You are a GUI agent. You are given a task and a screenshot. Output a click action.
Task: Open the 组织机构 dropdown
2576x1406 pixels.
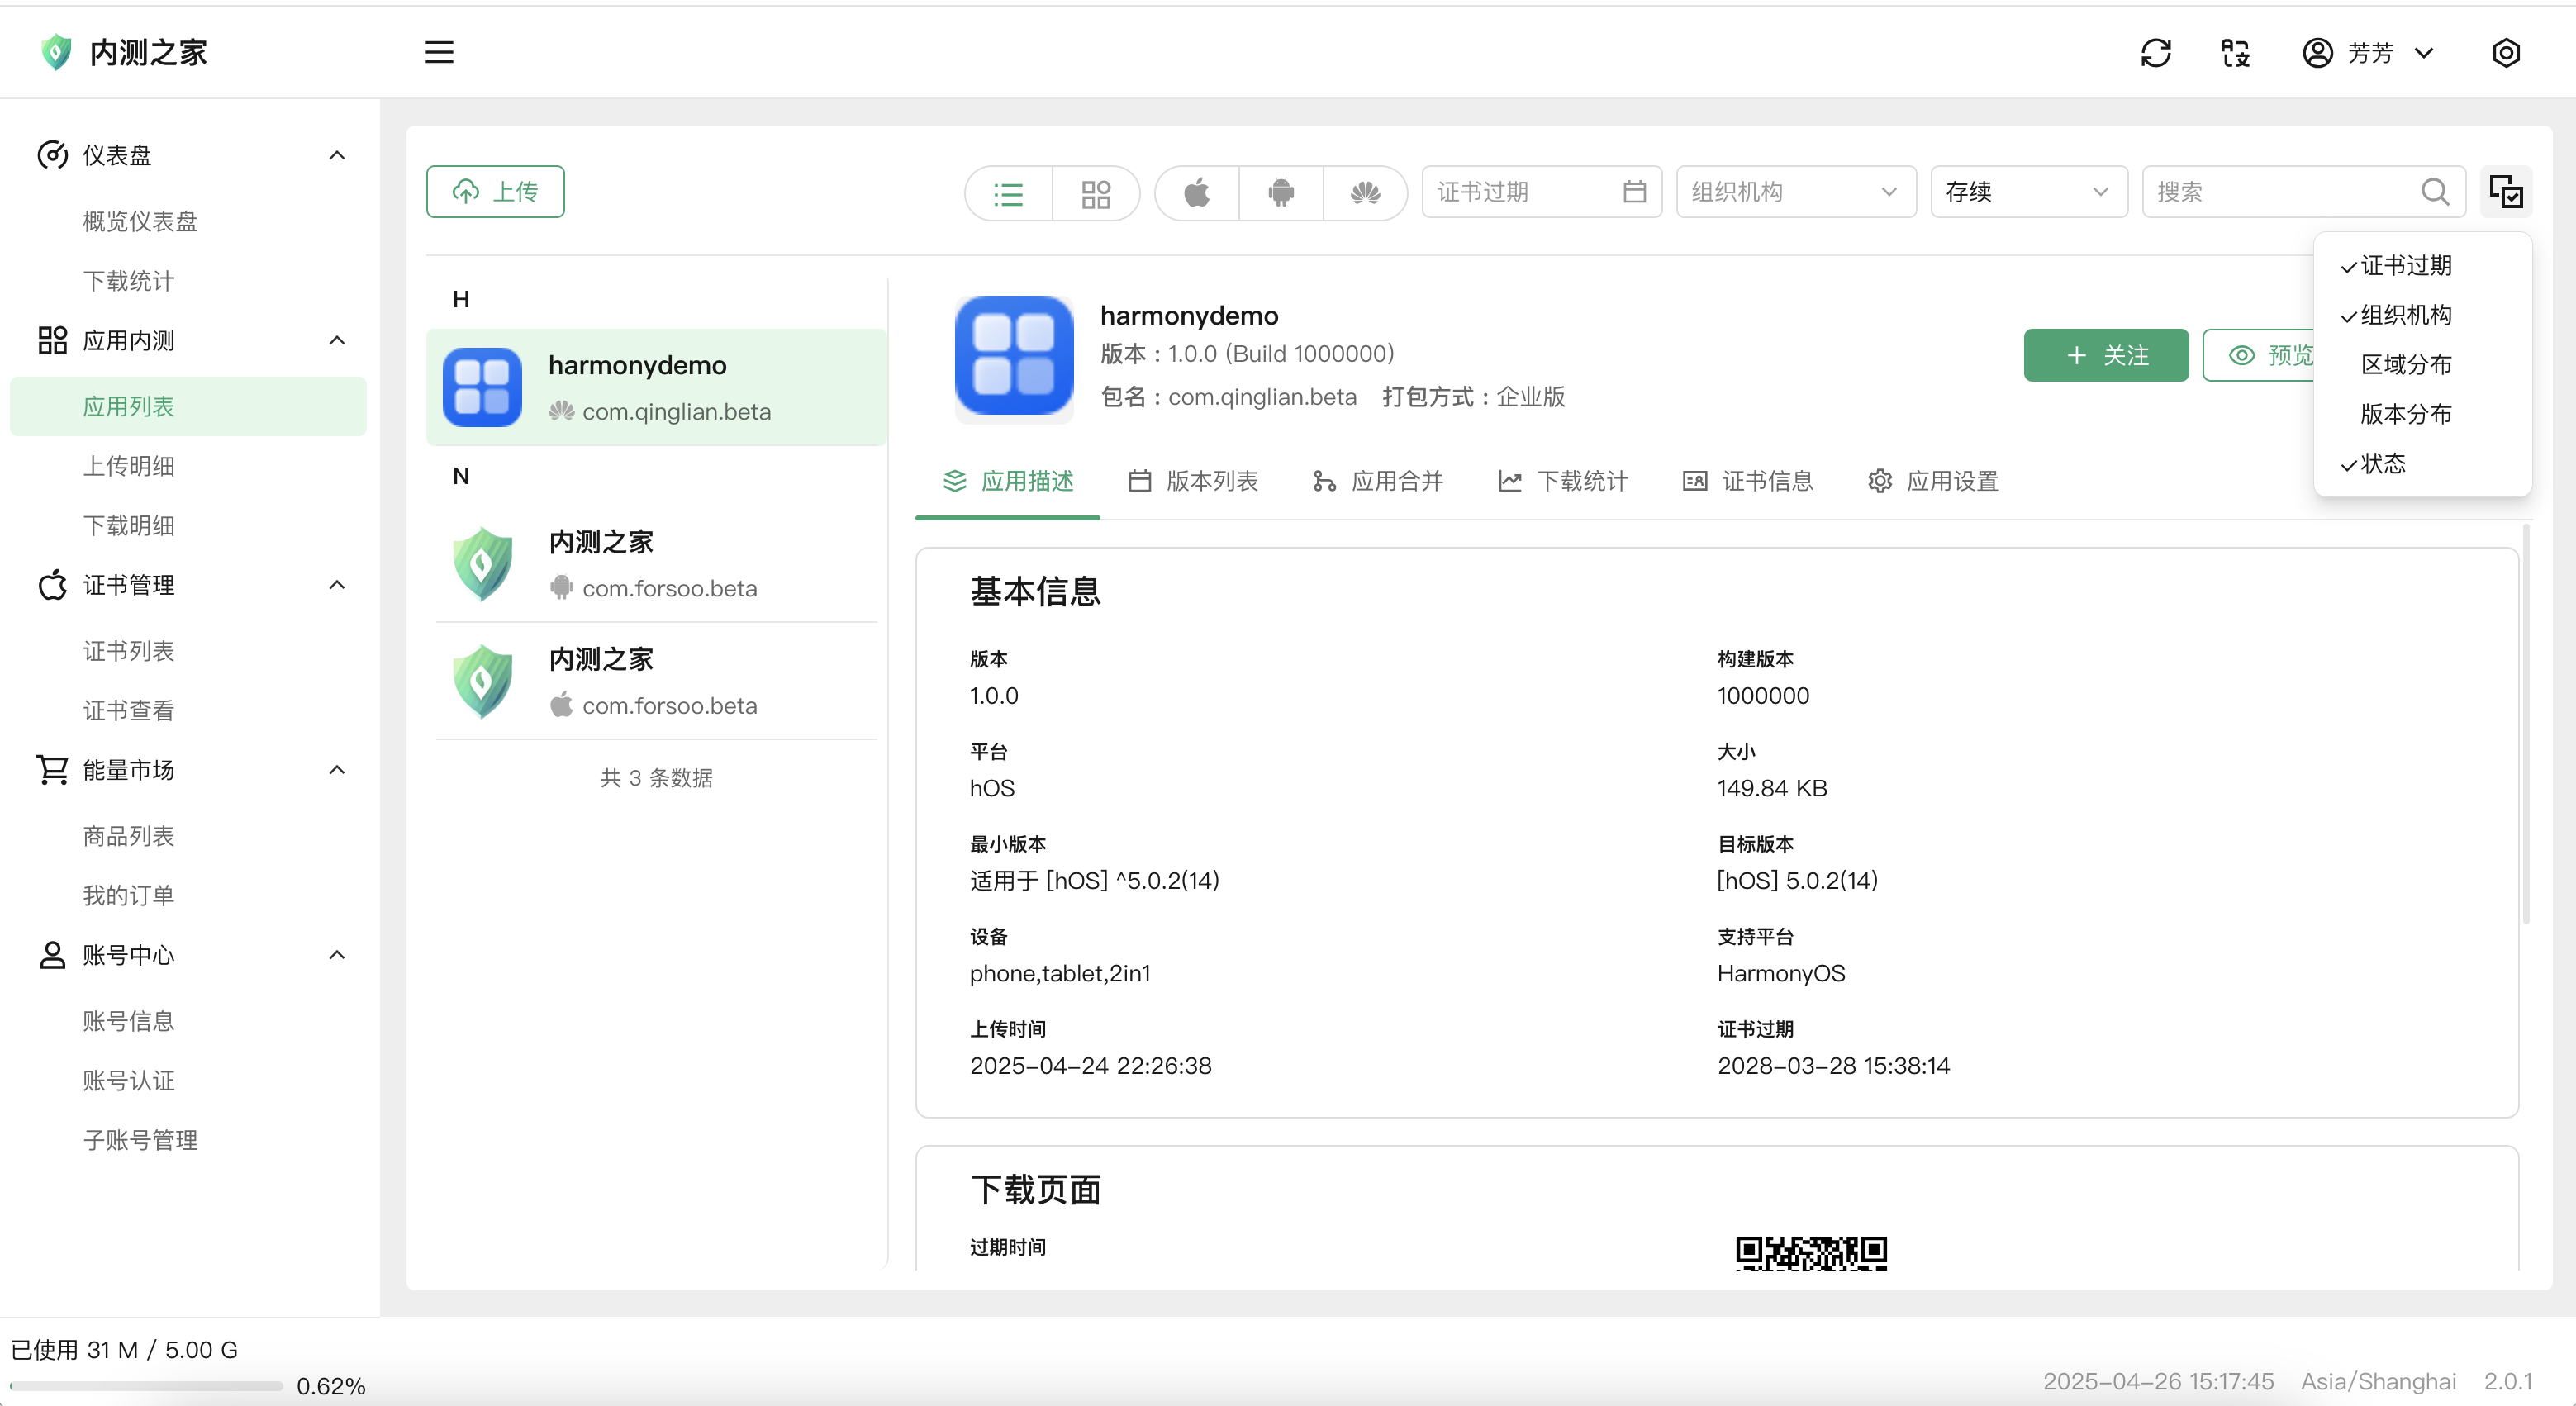1795,192
